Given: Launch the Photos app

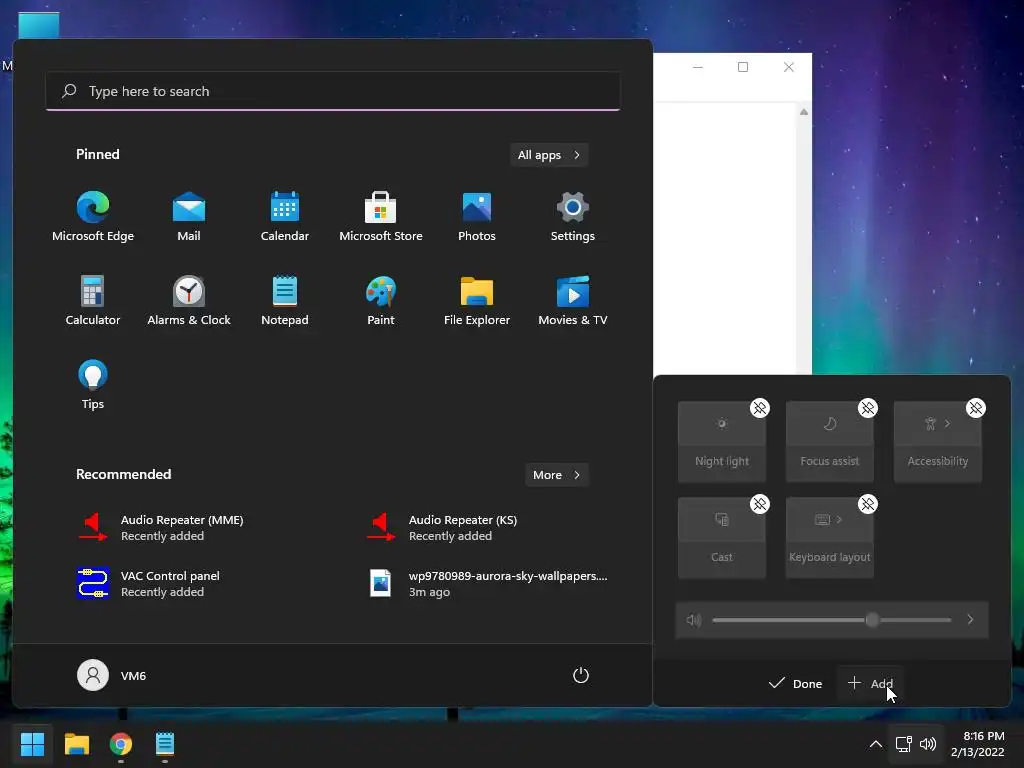Looking at the screenshot, I should pyautogui.click(x=477, y=217).
